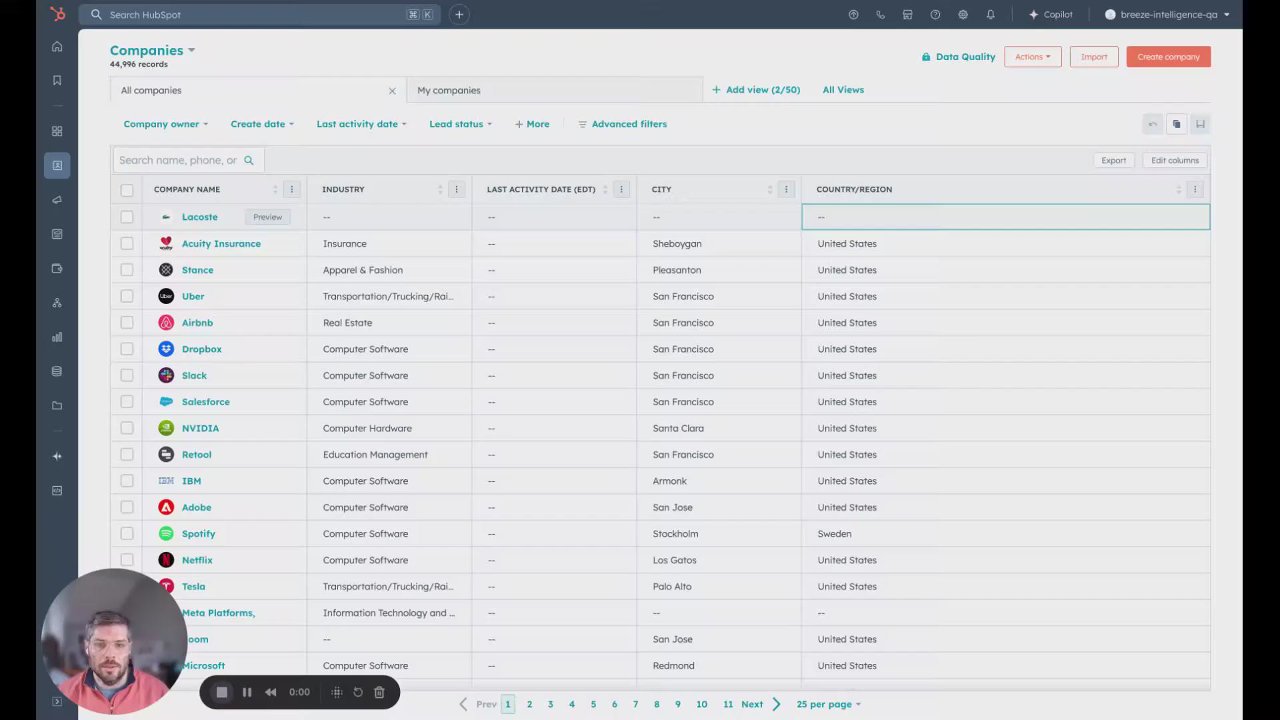The height and width of the screenshot is (720, 1280).
Task: Open the Create date filter dropdown
Action: tap(262, 124)
